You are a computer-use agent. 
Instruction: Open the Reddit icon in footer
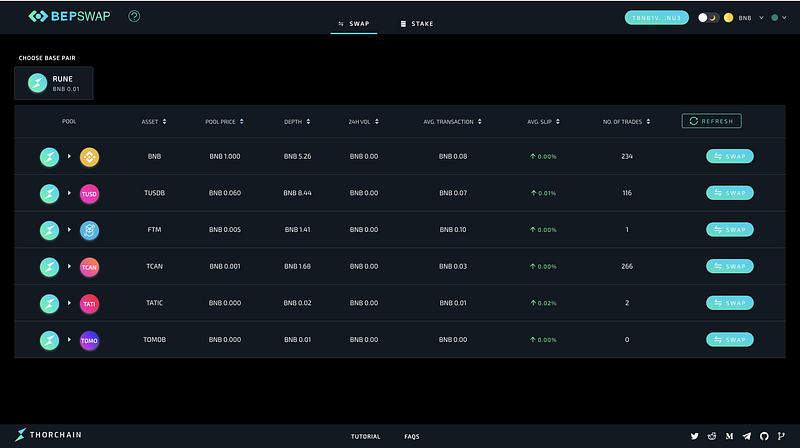pyautogui.click(x=712, y=436)
